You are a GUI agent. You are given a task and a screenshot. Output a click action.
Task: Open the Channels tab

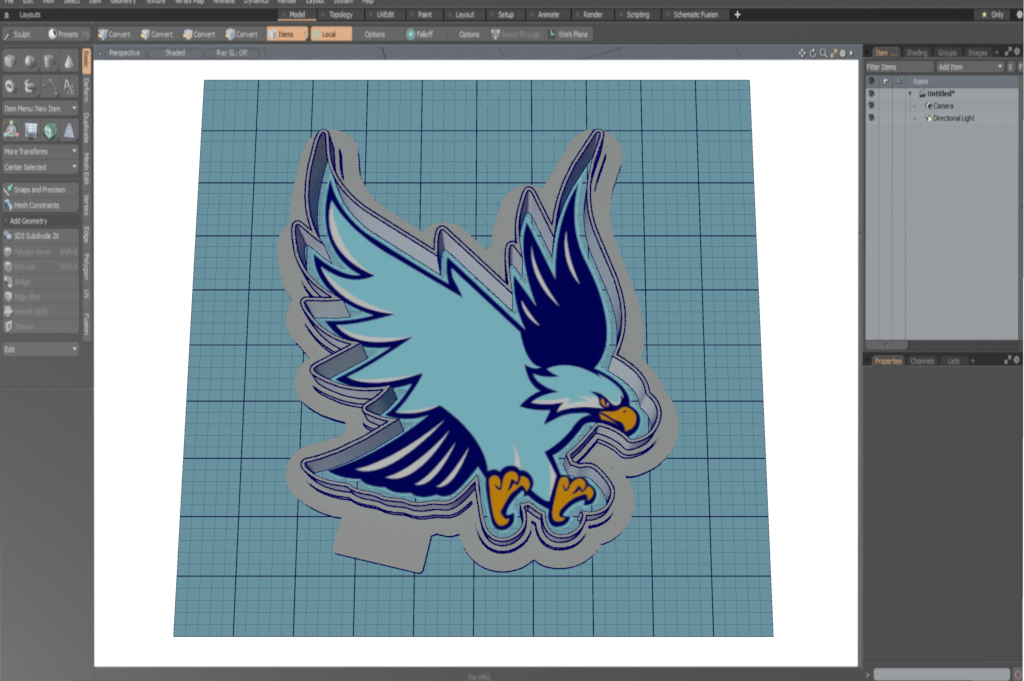922,360
